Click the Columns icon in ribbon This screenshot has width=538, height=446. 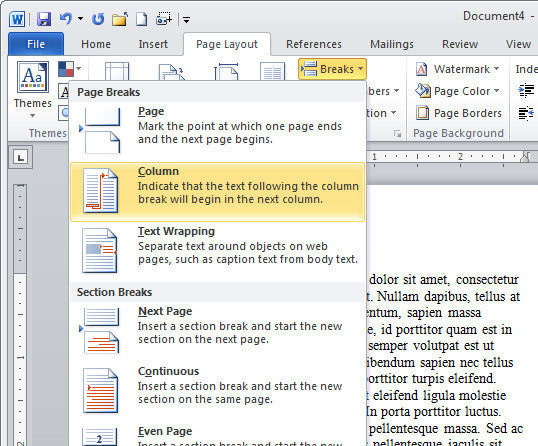(x=272, y=71)
